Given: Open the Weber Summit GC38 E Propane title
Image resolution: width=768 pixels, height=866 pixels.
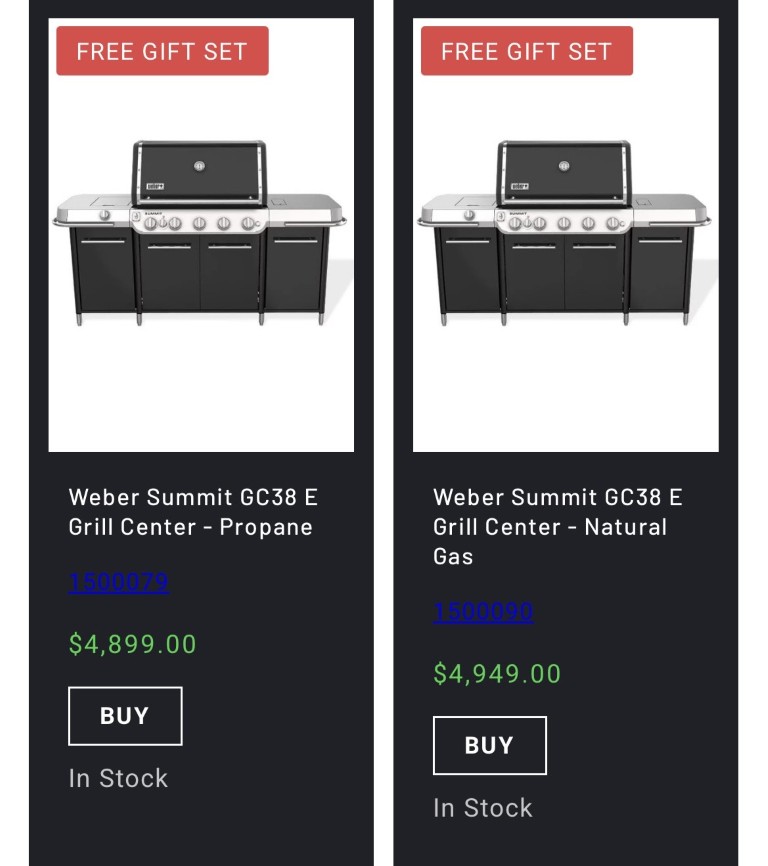Looking at the screenshot, I should coord(193,511).
